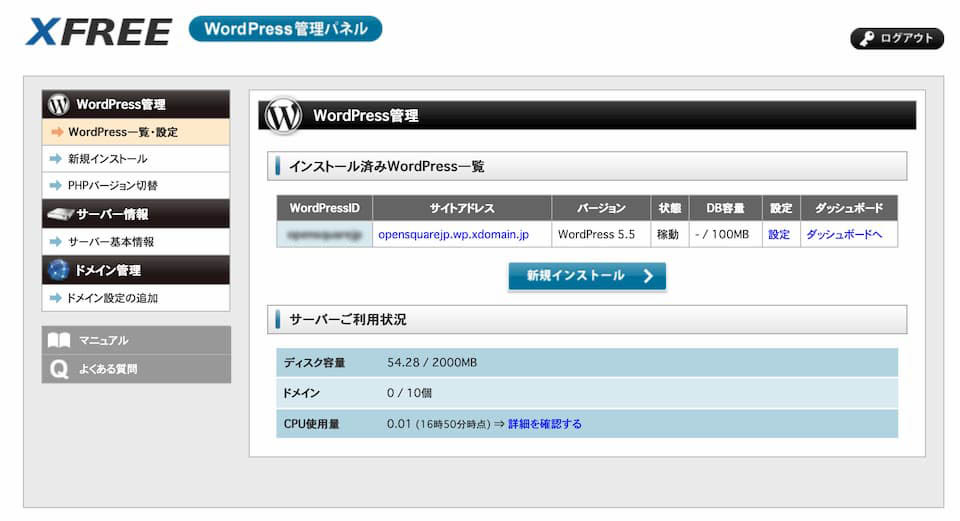Viewport: 960px width, 521px height.
Task: Open WordPress一覧・設定 in the sidebar
Action: pos(122,132)
